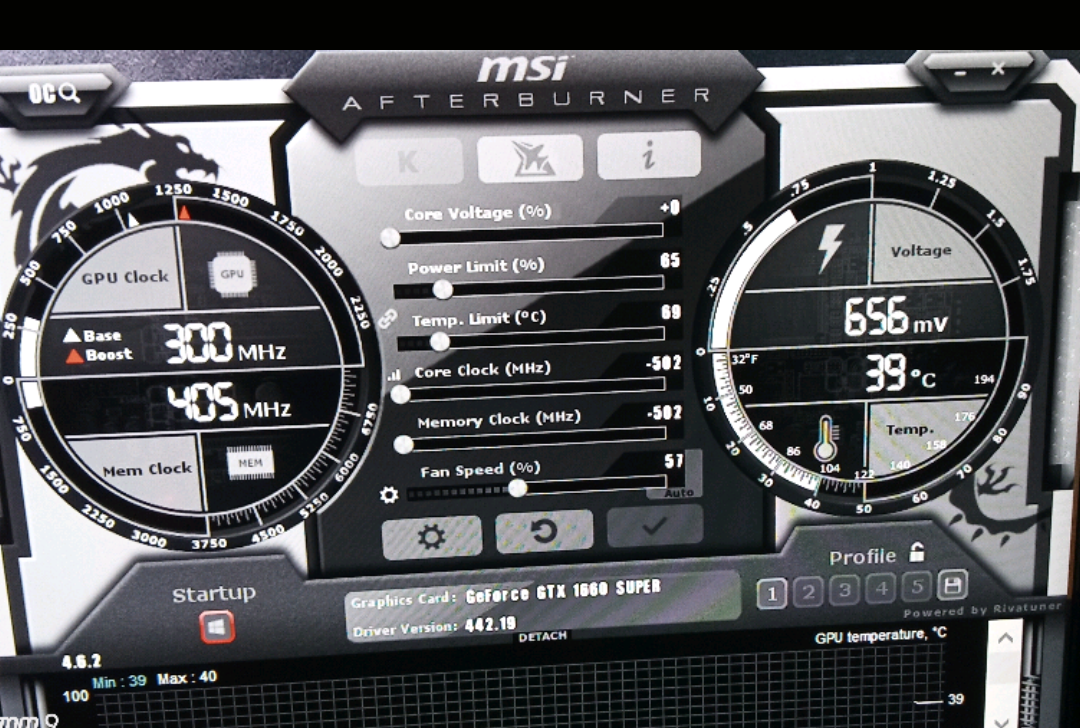Click the GPU Clock label
Viewport: 1080px width, 728px height.
tap(125, 277)
